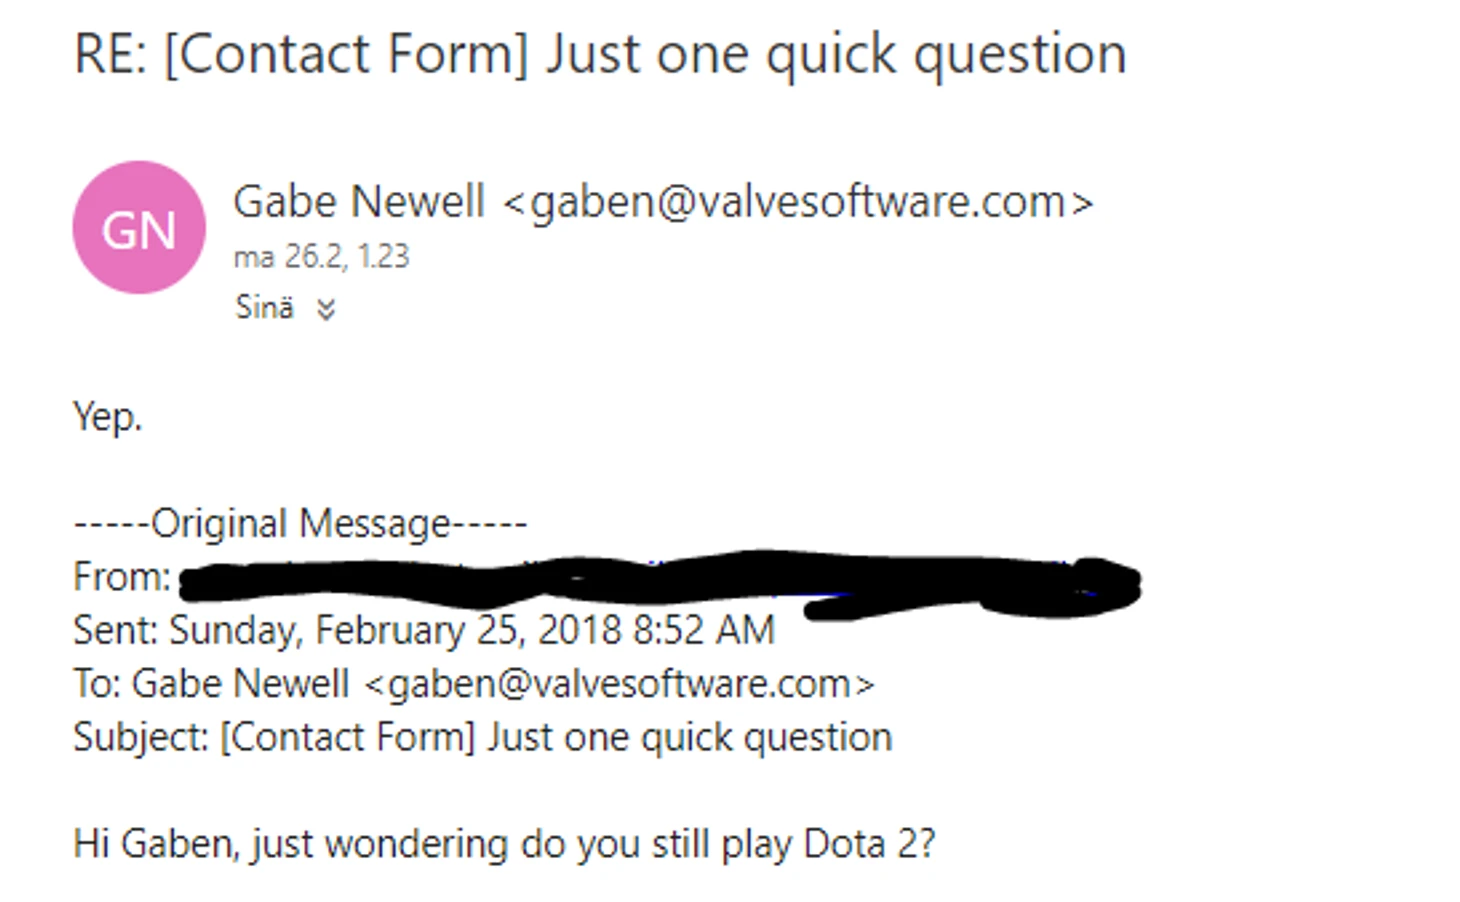Expand recipient details chevron next to Sinä

click(325, 309)
